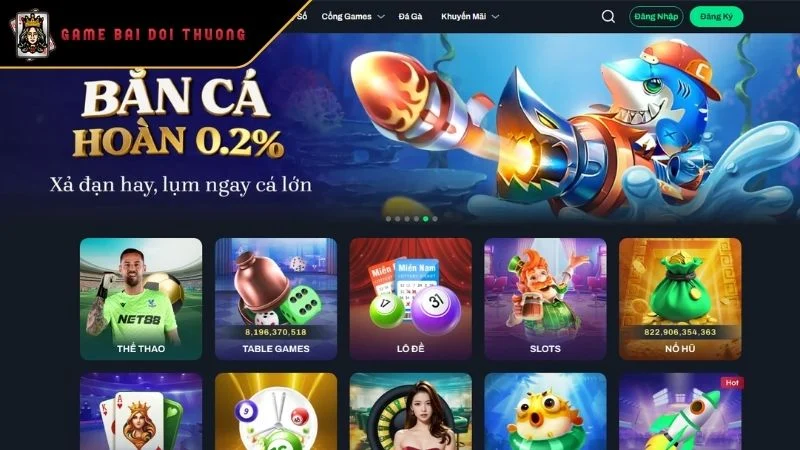
Task: Open the Đá Gà menu item
Action: click(410, 16)
